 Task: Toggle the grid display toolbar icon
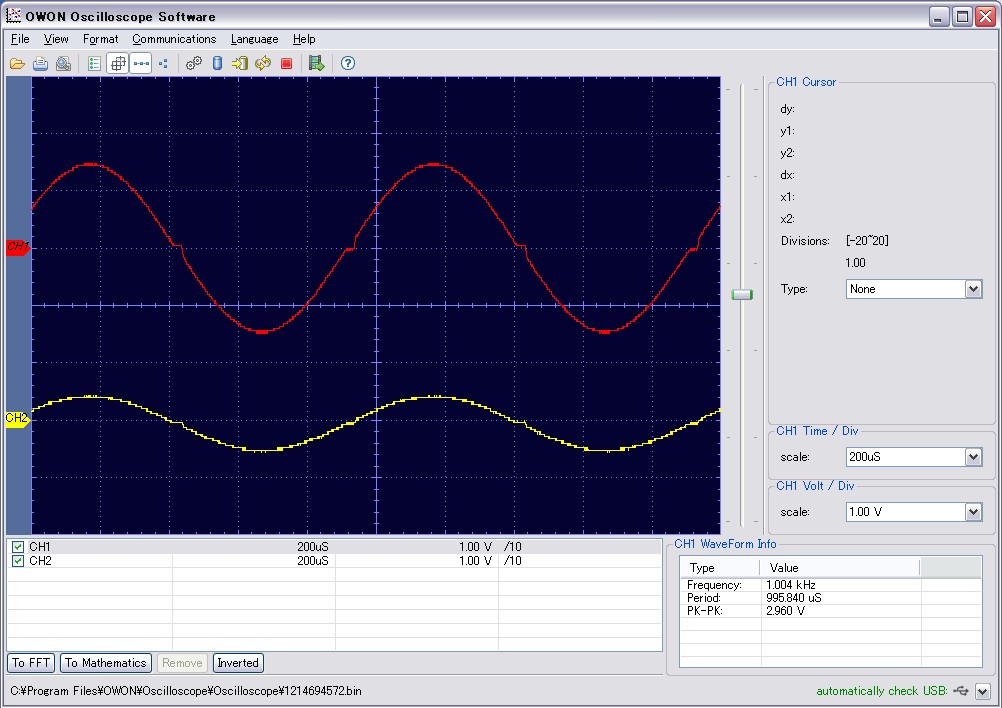click(117, 63)
